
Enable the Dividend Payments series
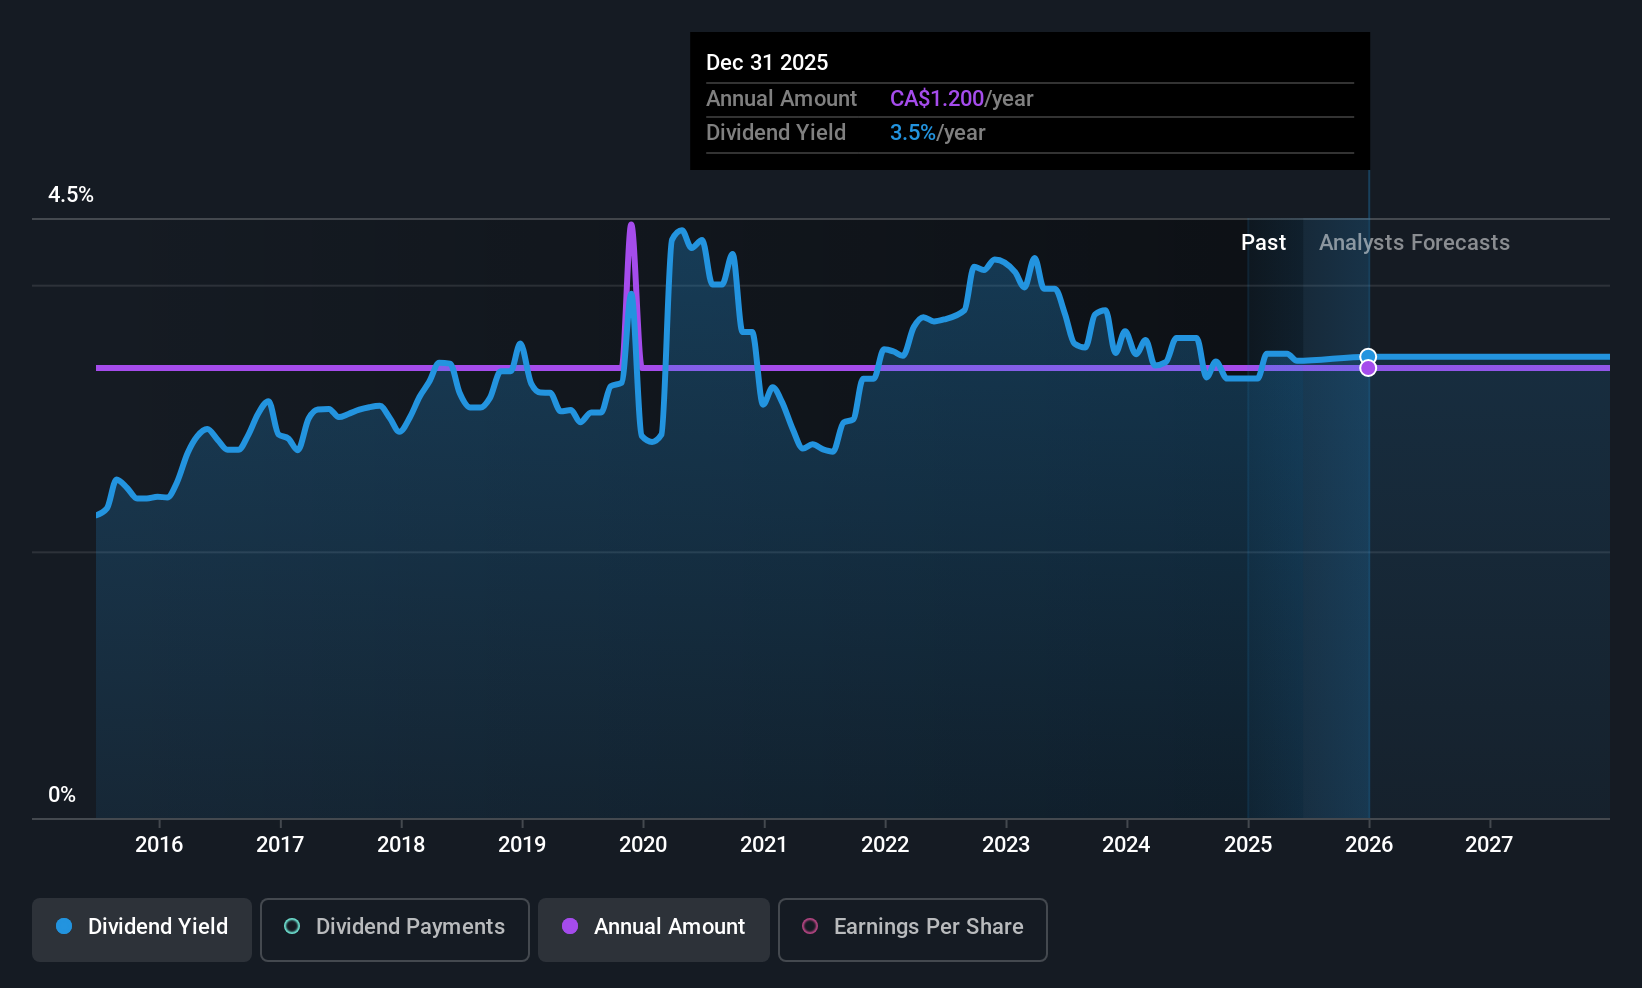[395, 929]
